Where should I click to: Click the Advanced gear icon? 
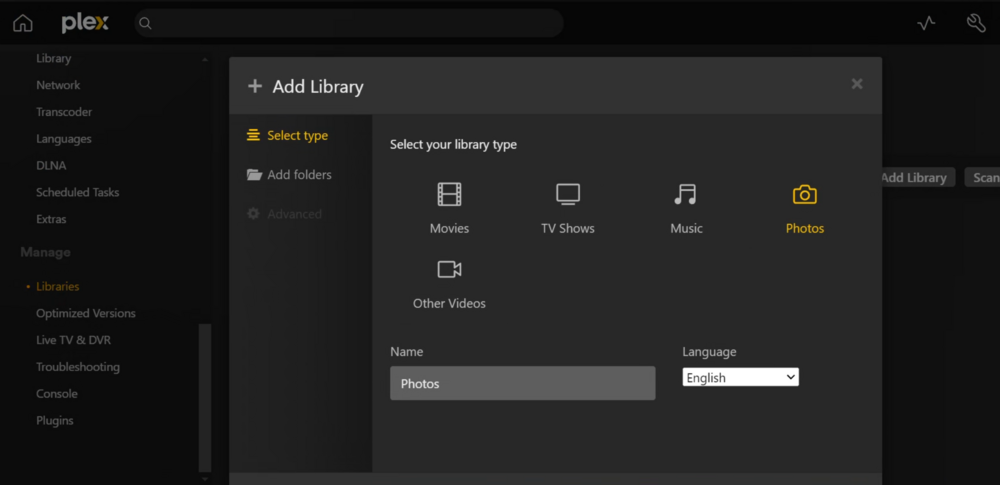(253, 214)
